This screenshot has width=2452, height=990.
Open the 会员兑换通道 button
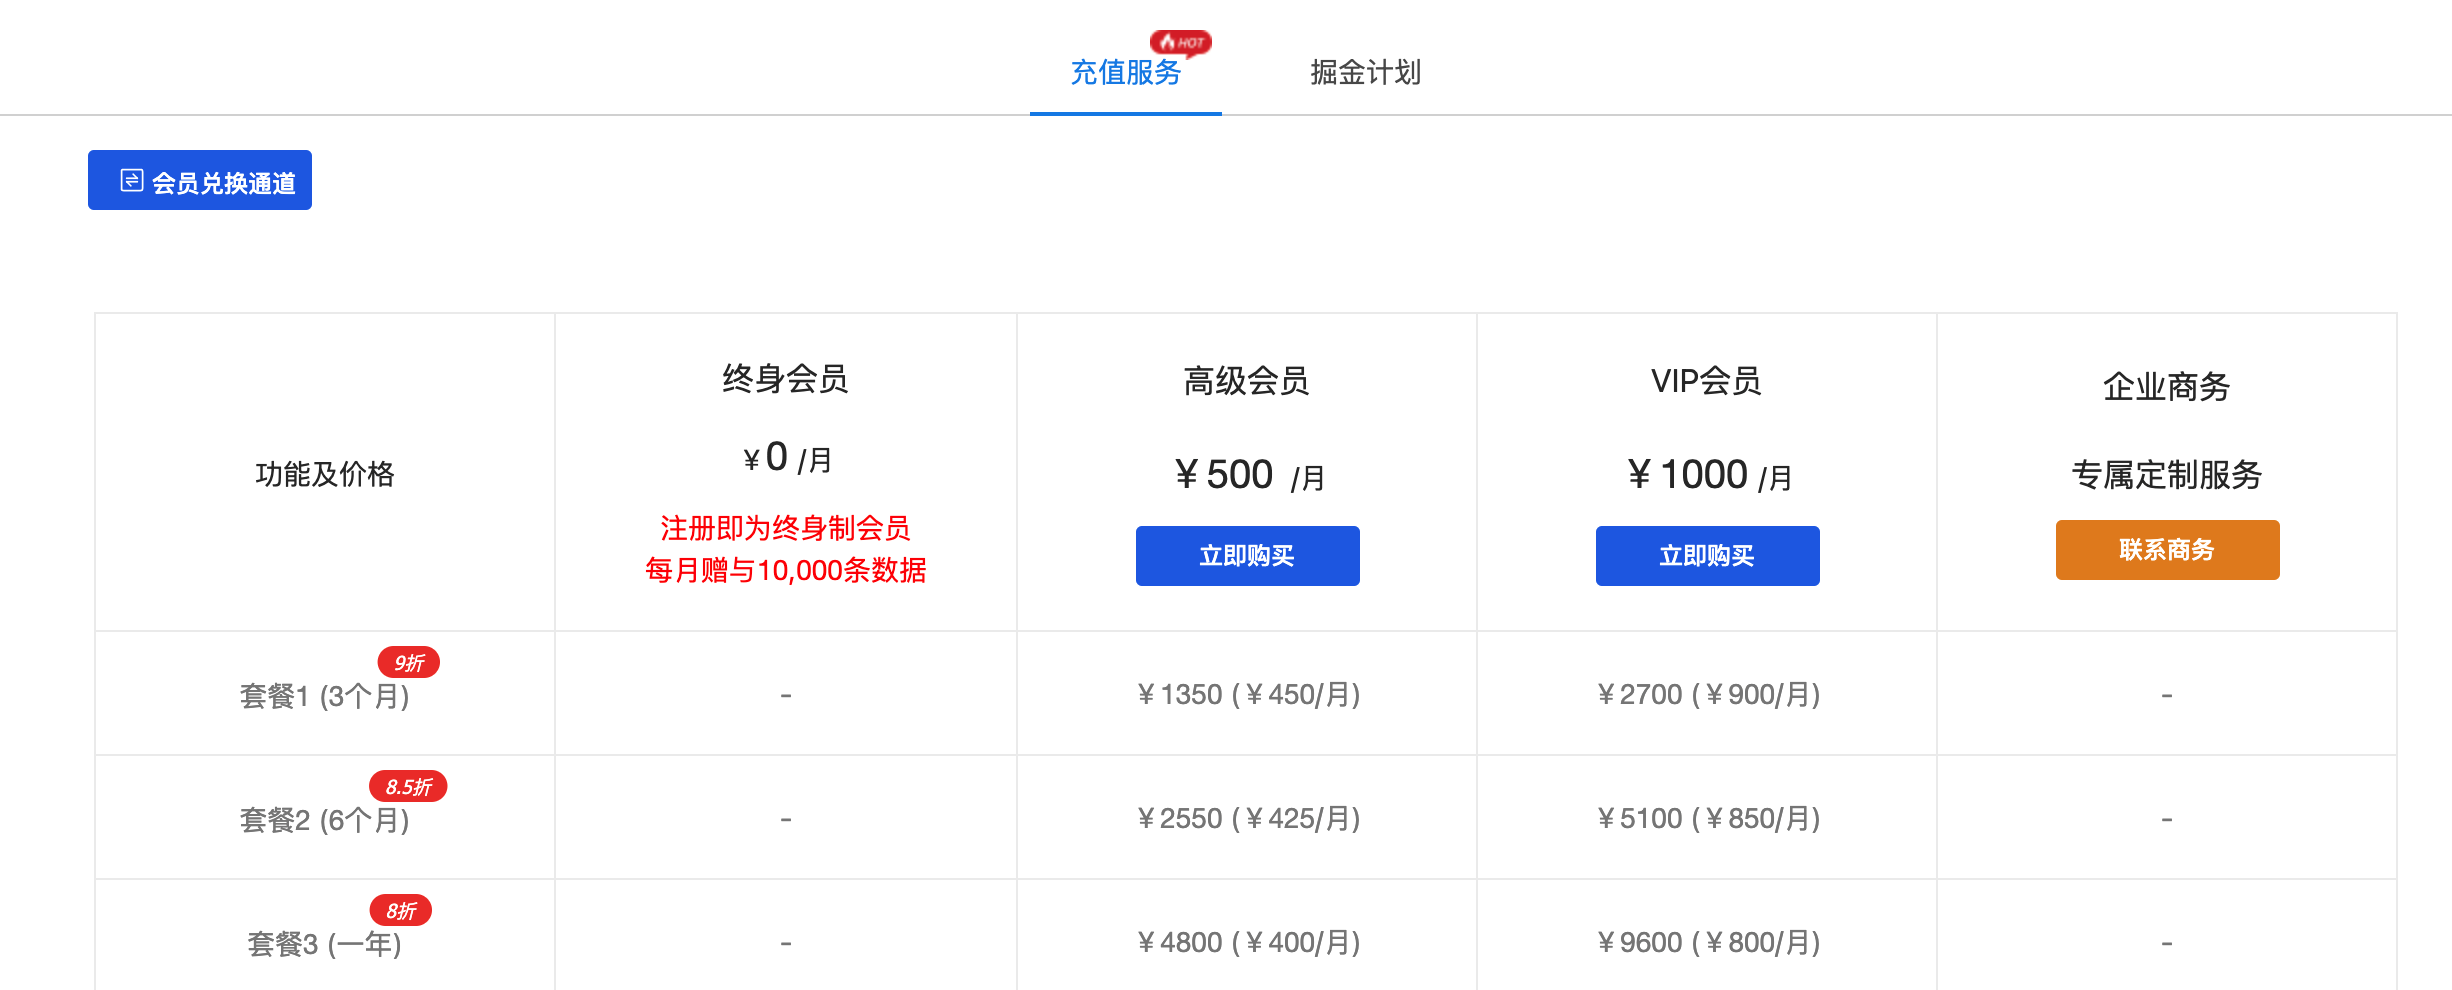click(x=200, y=180)
